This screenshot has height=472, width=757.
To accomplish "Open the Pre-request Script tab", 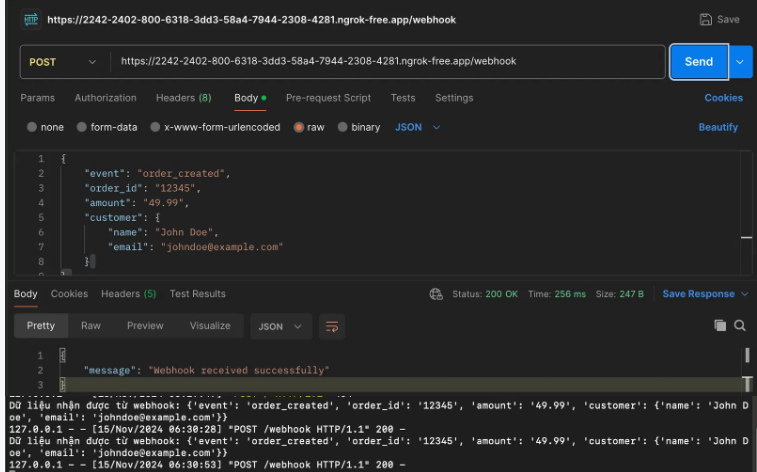I will pos(328,98).
